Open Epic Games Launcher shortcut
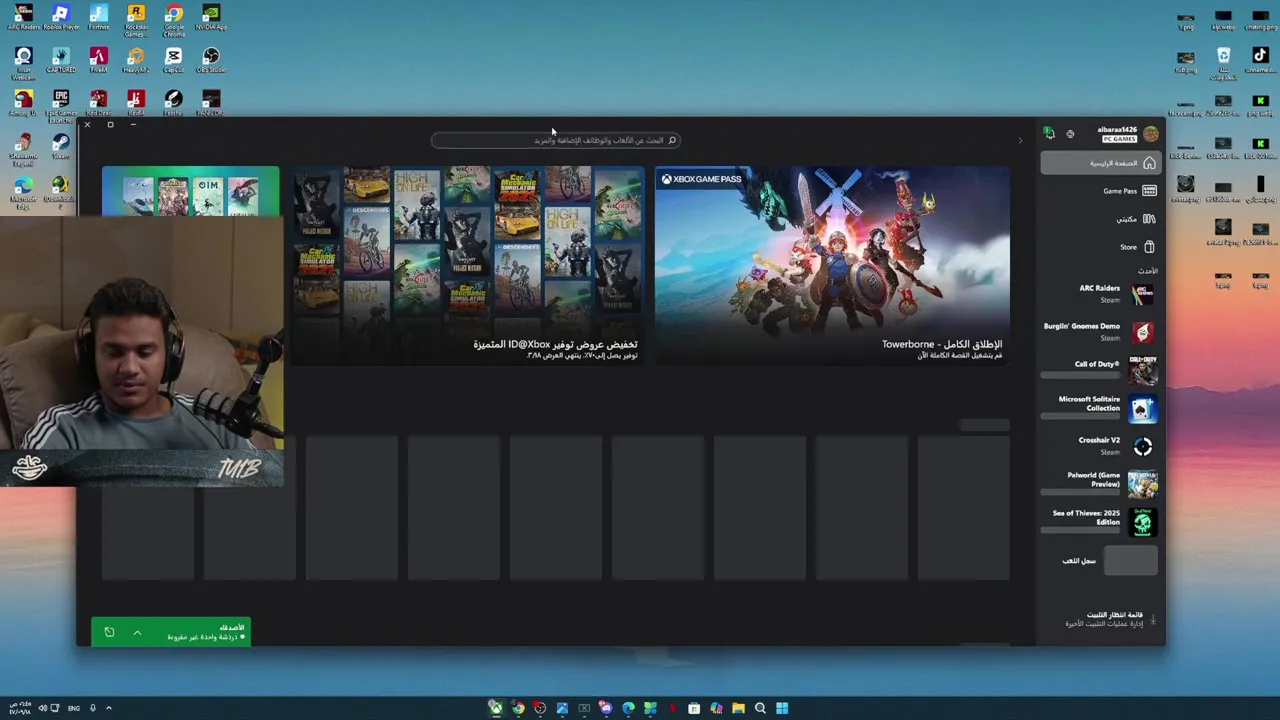Screen dimensions: 1280x720 [61, 105]
